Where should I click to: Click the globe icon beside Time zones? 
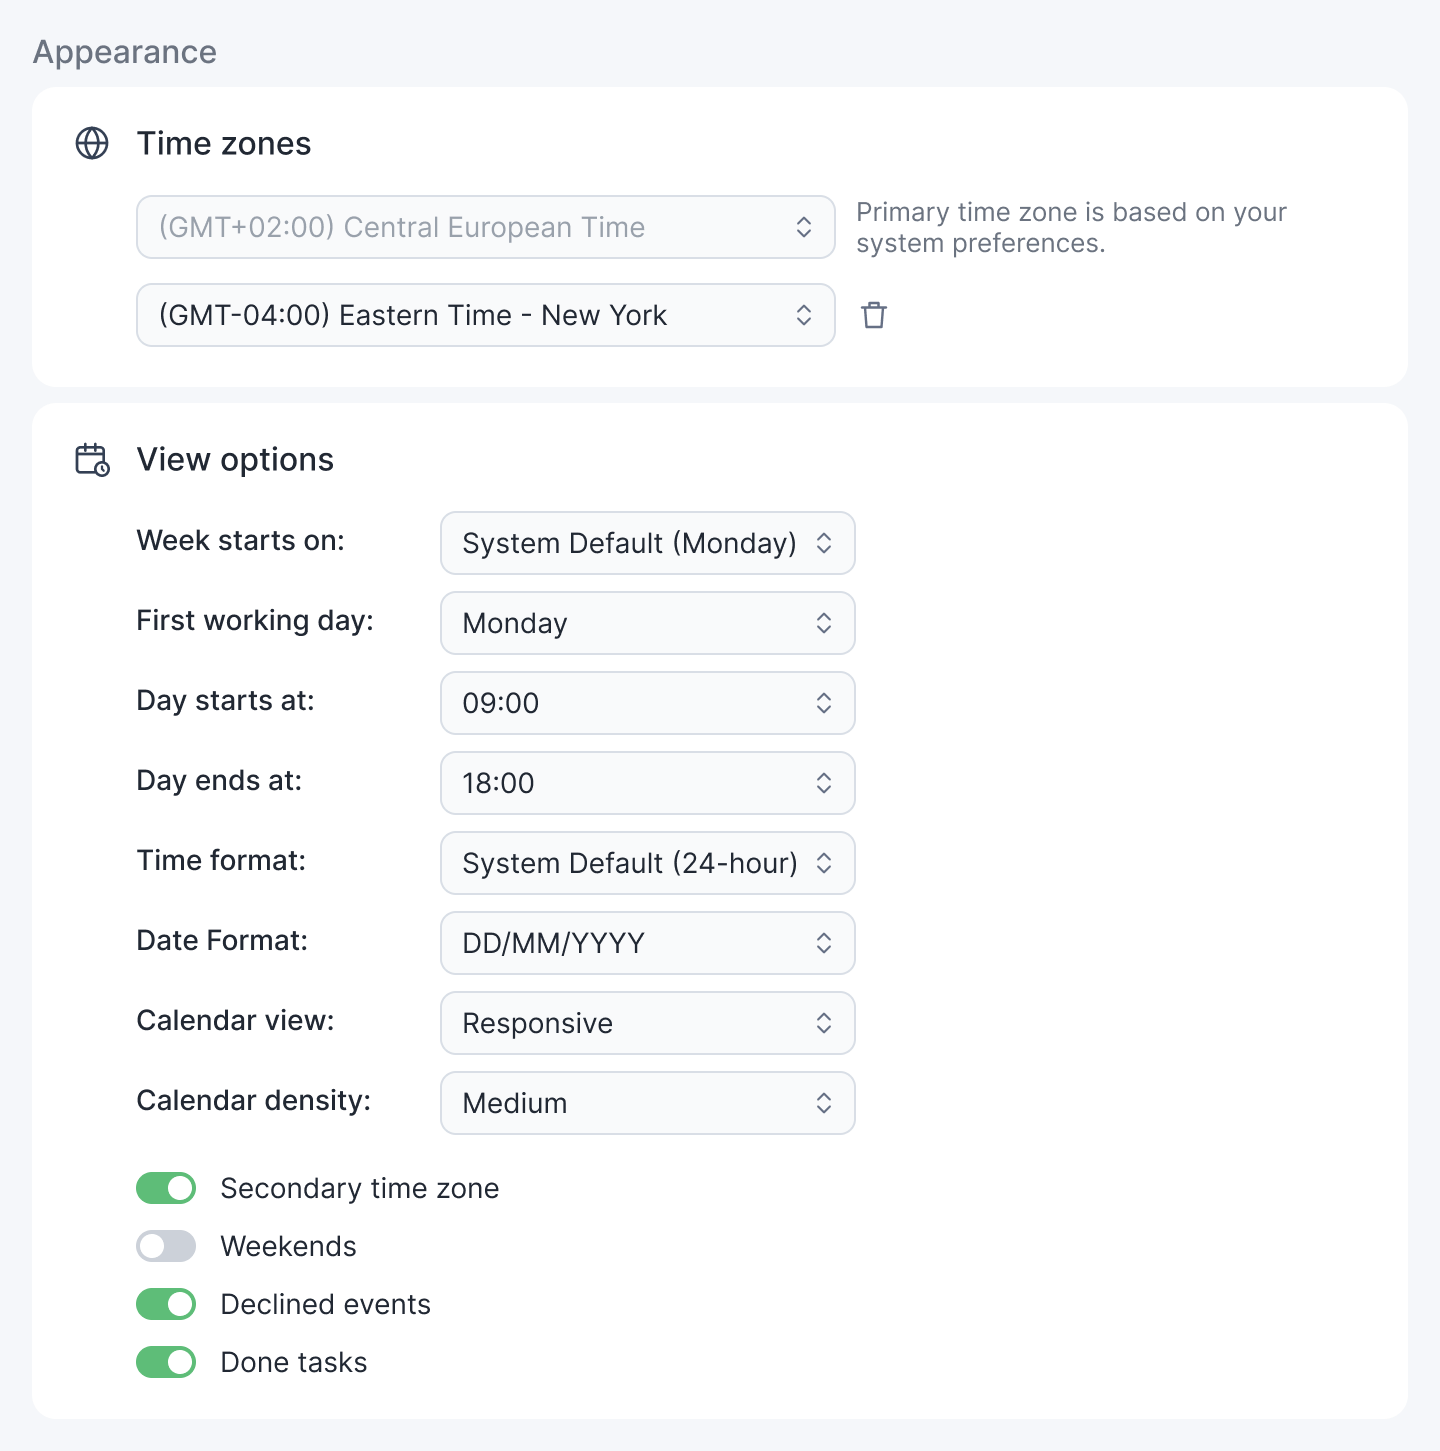click(x=92, y=143)
